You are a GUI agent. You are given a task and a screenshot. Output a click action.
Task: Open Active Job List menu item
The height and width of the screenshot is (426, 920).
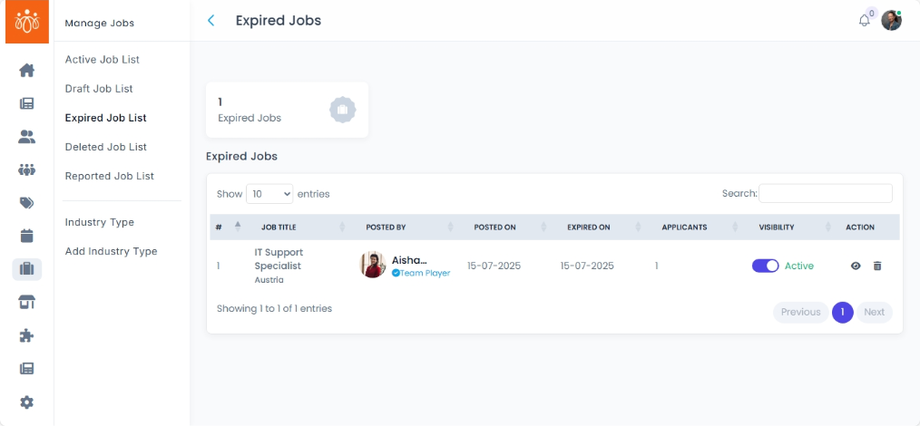click(101, 60)
